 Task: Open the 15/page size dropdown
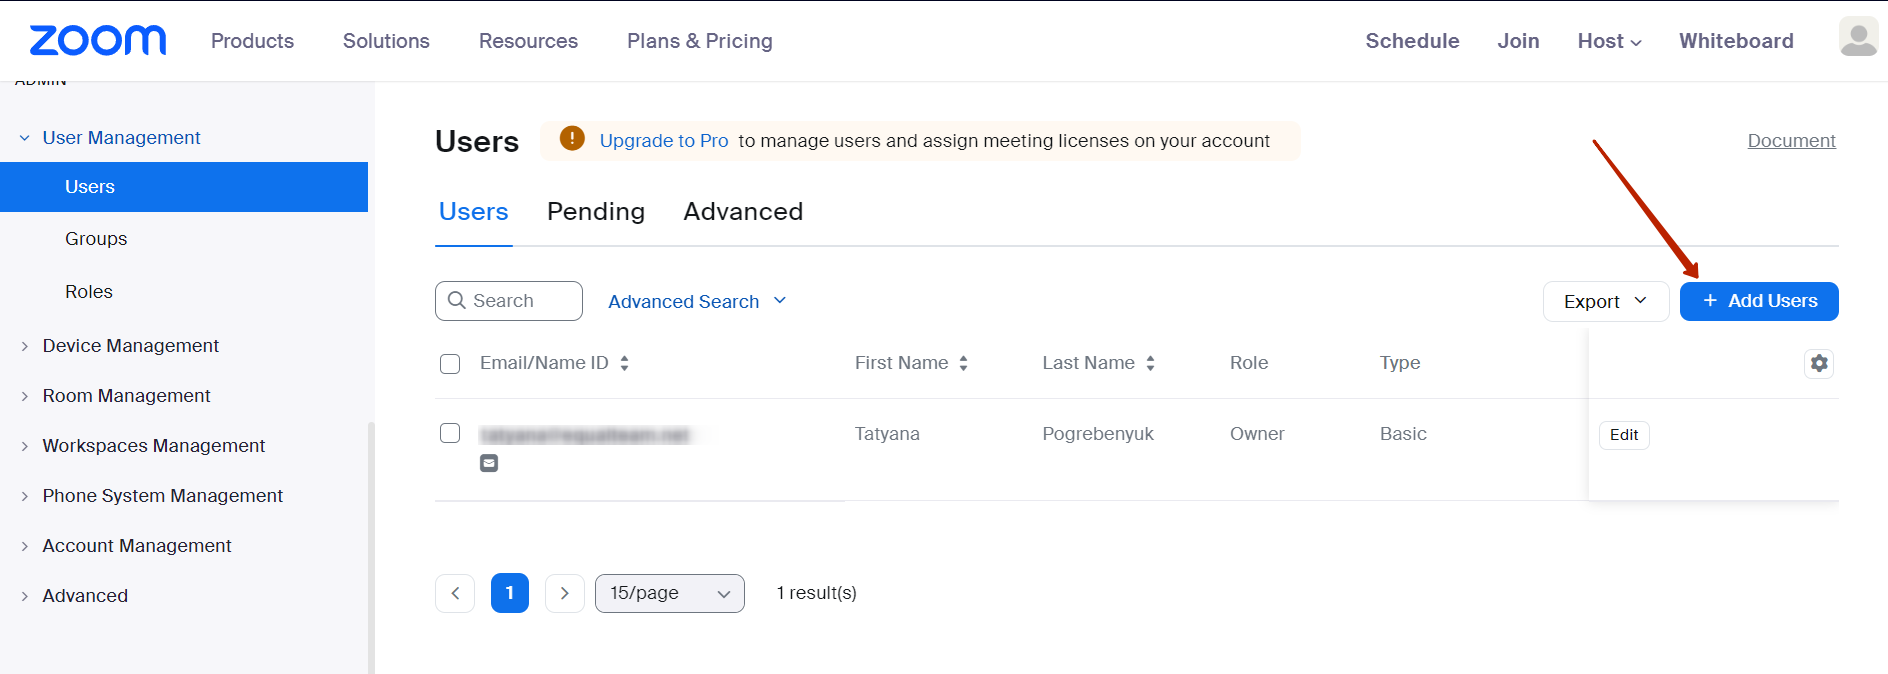[x=669, y=593]
